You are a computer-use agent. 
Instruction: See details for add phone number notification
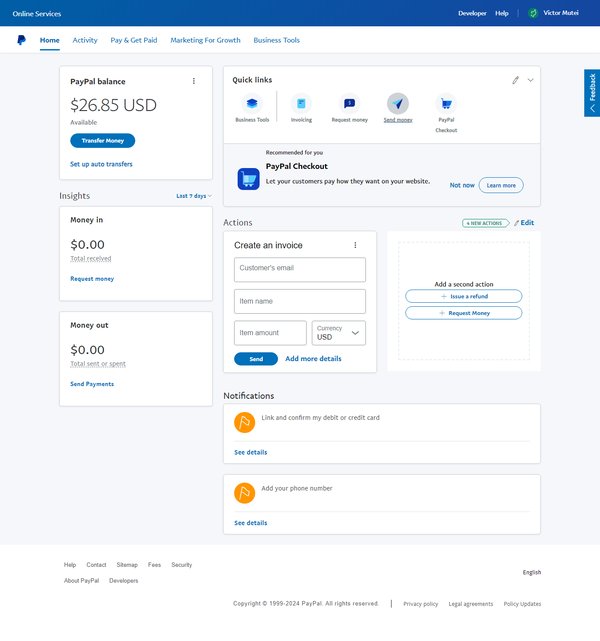251,523
